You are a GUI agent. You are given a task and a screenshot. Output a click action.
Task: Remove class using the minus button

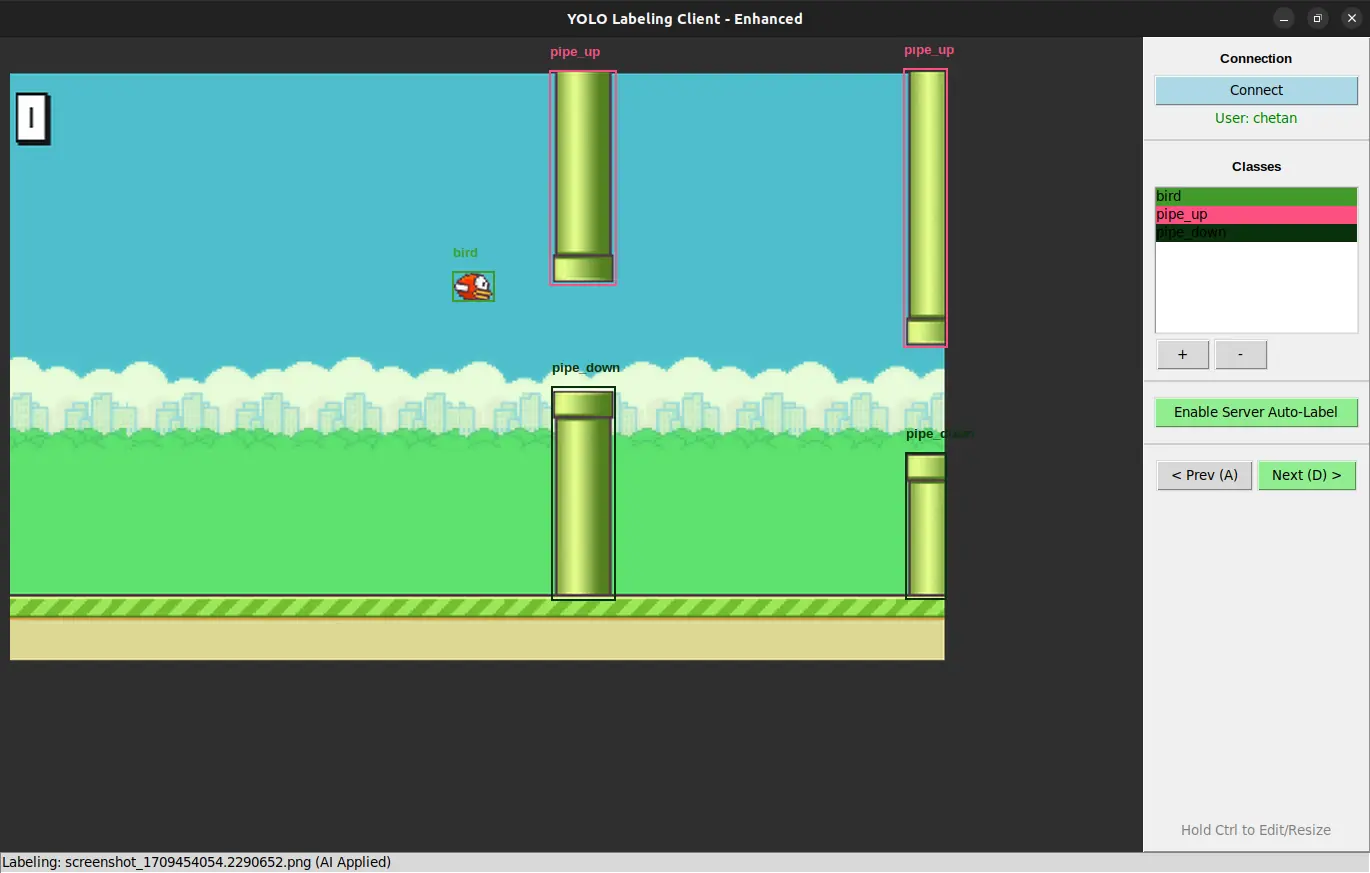[x=1241, y=355]
